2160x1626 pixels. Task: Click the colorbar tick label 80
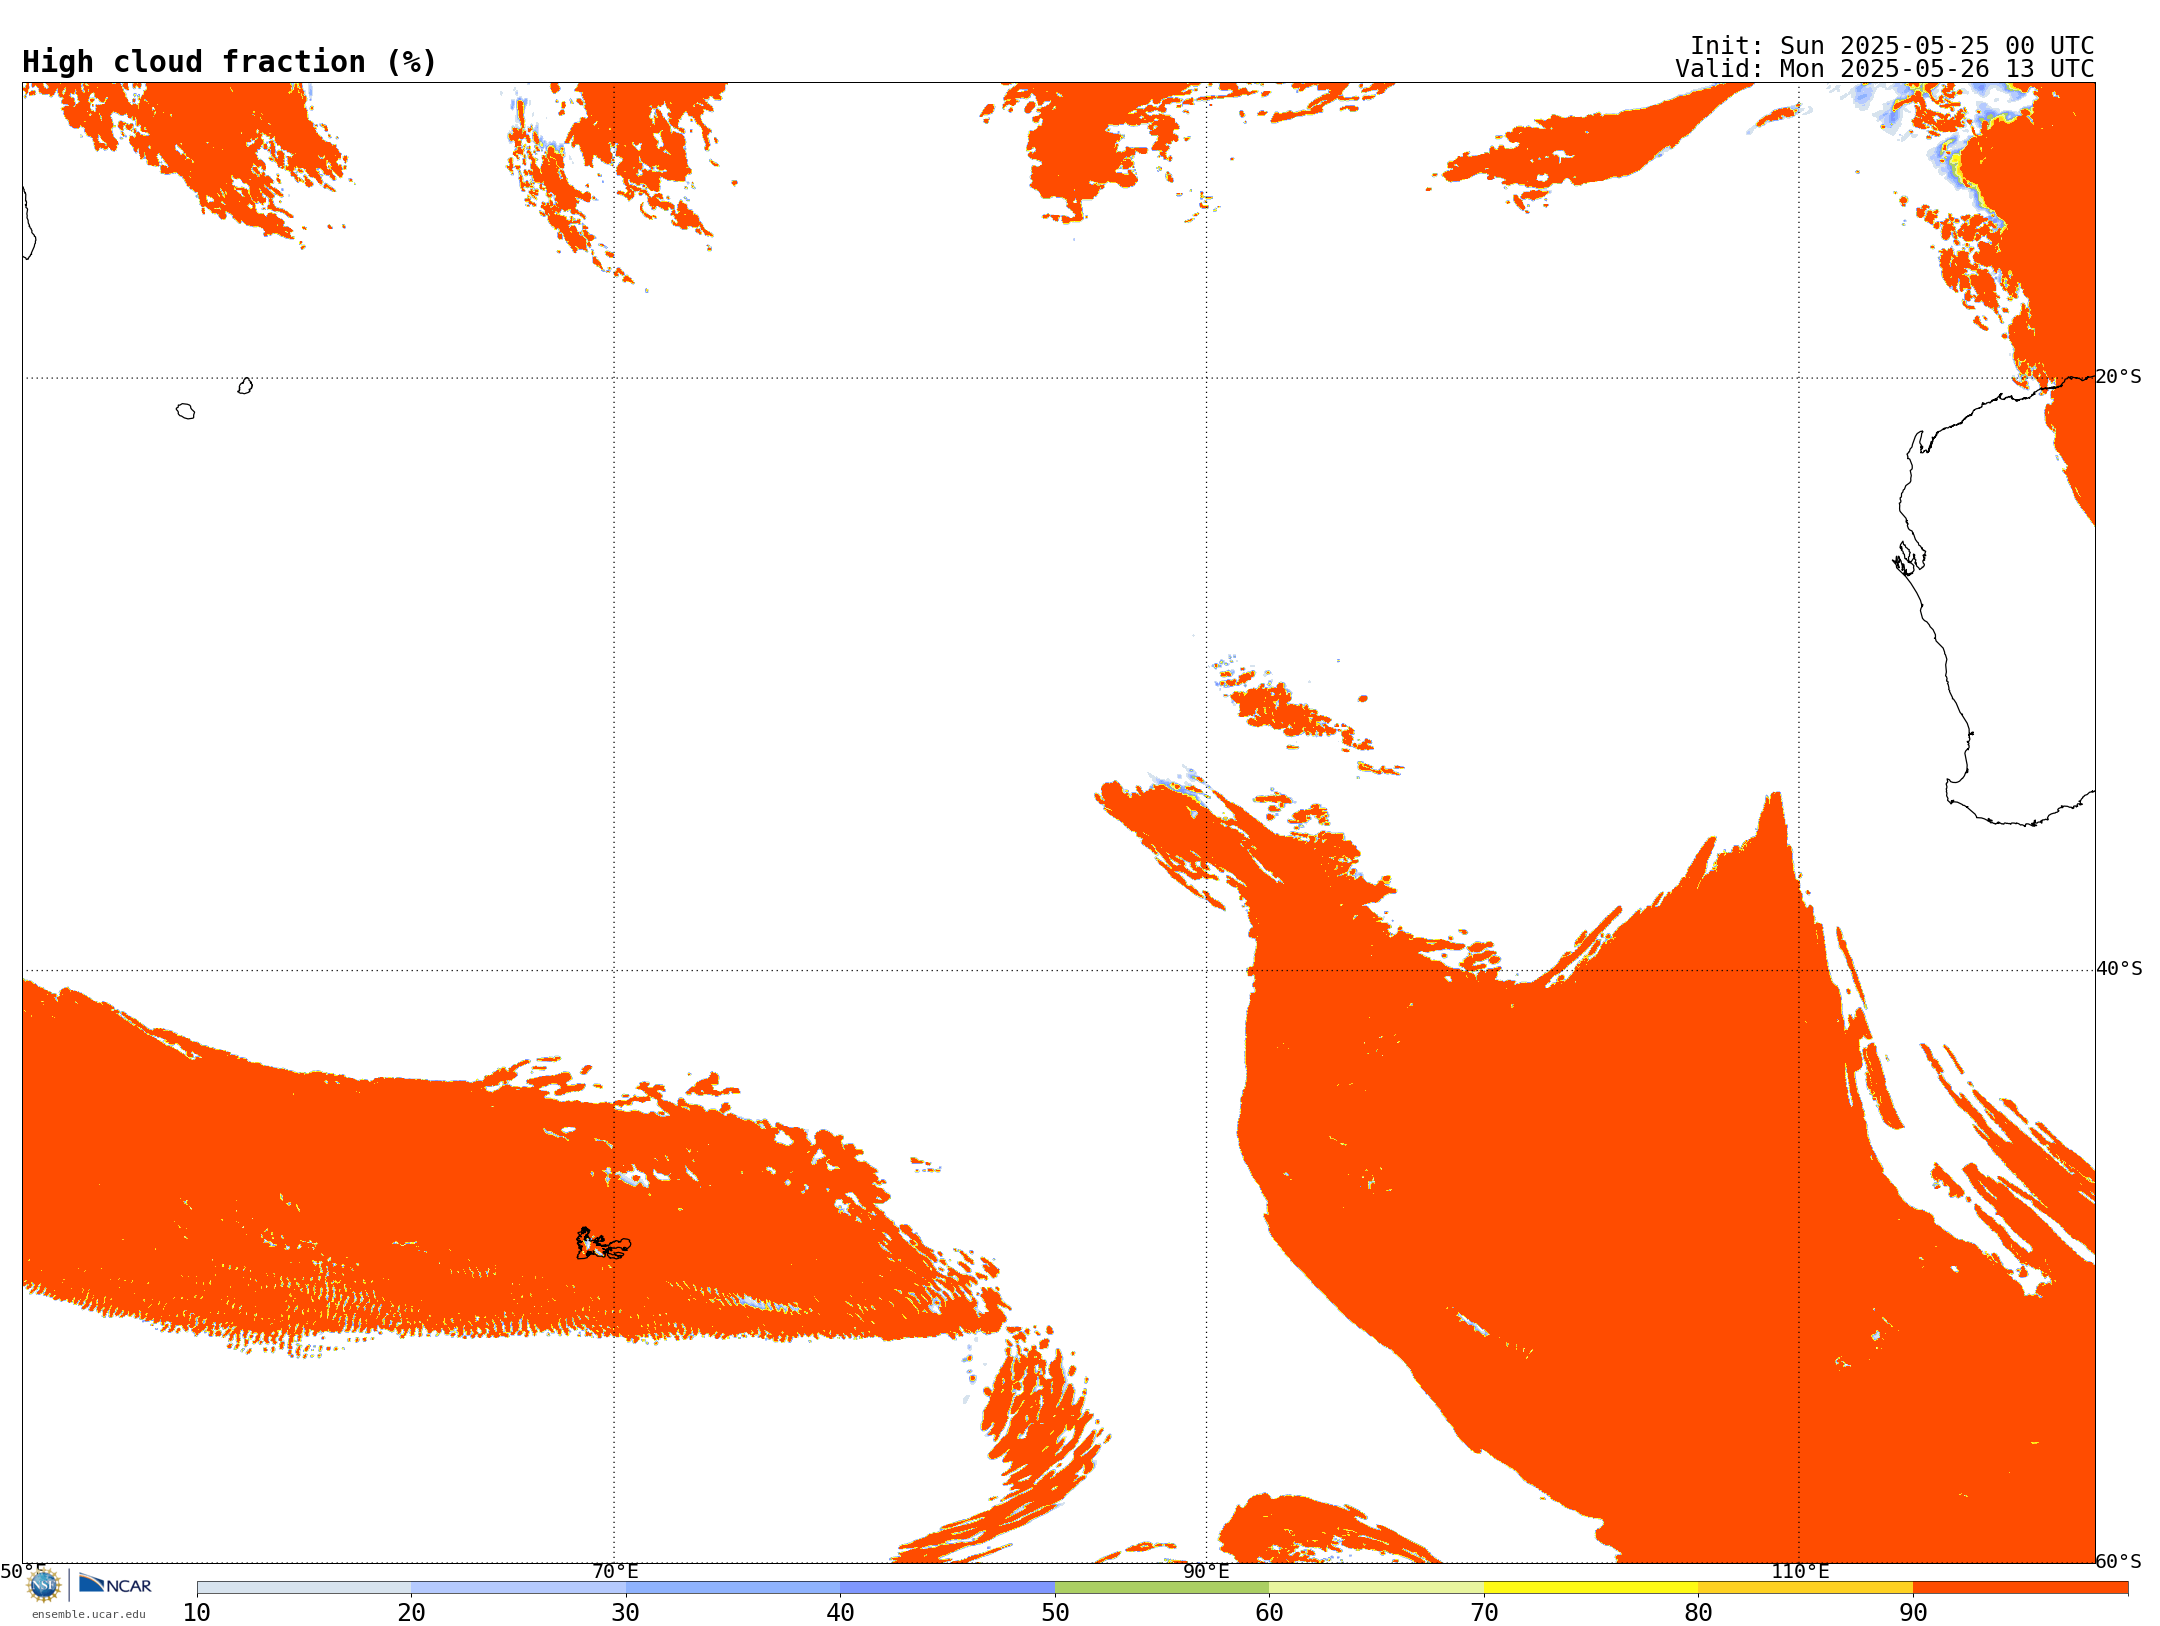[1698, 1613]
